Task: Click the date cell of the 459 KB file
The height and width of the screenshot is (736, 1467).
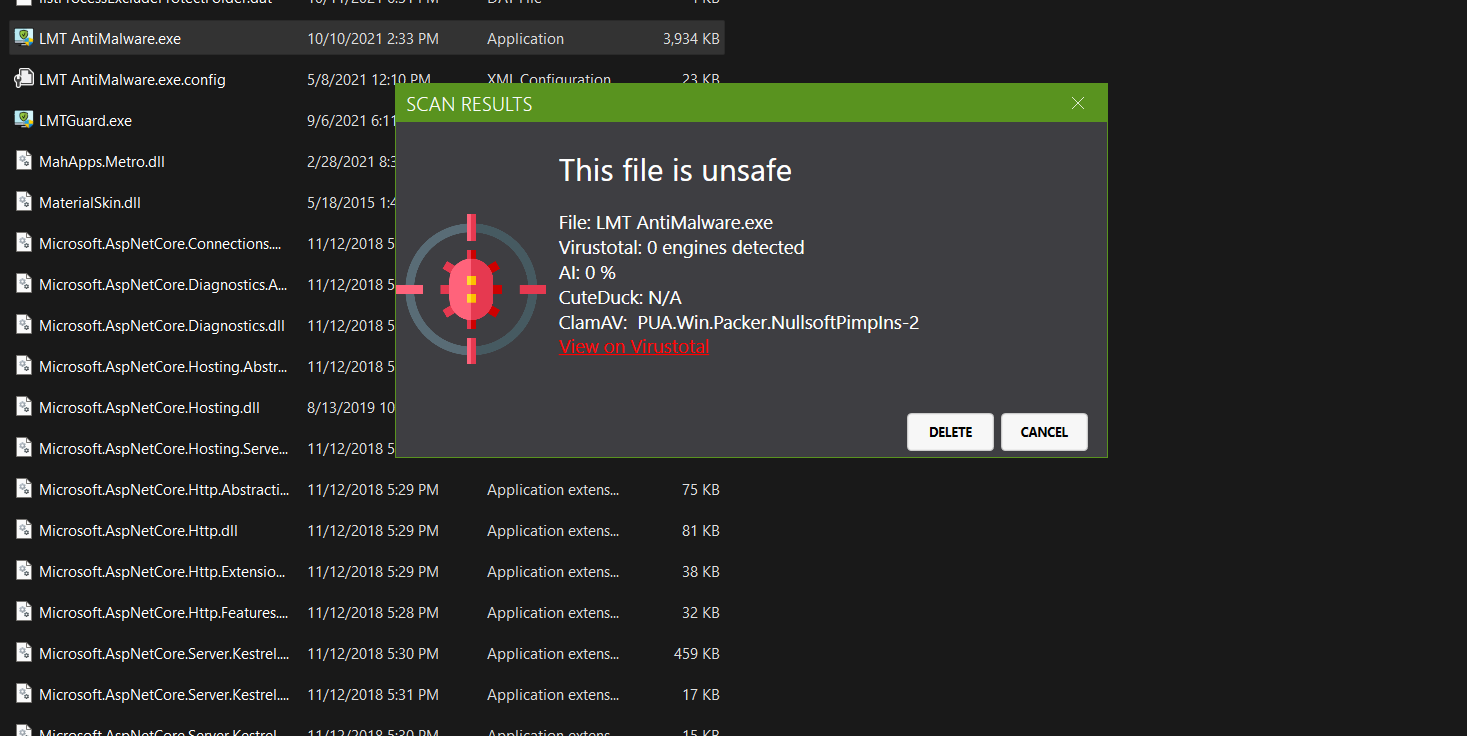Action: pos(373,654)
